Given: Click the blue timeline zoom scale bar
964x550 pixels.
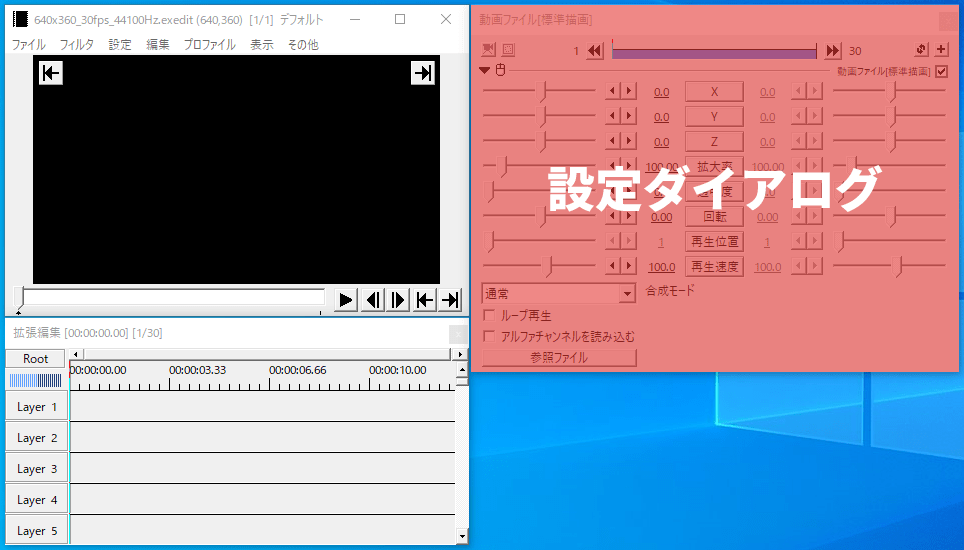Looking at the screenshot, I should click(35, 380).
